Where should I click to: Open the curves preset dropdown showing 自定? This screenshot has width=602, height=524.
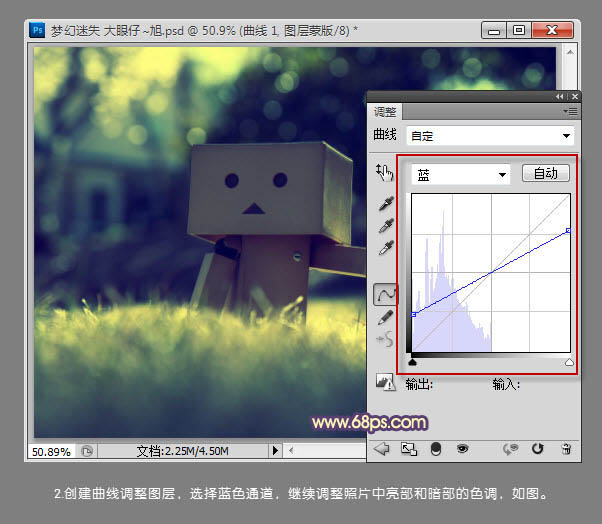pyautogui.click(x=490, y=135)
